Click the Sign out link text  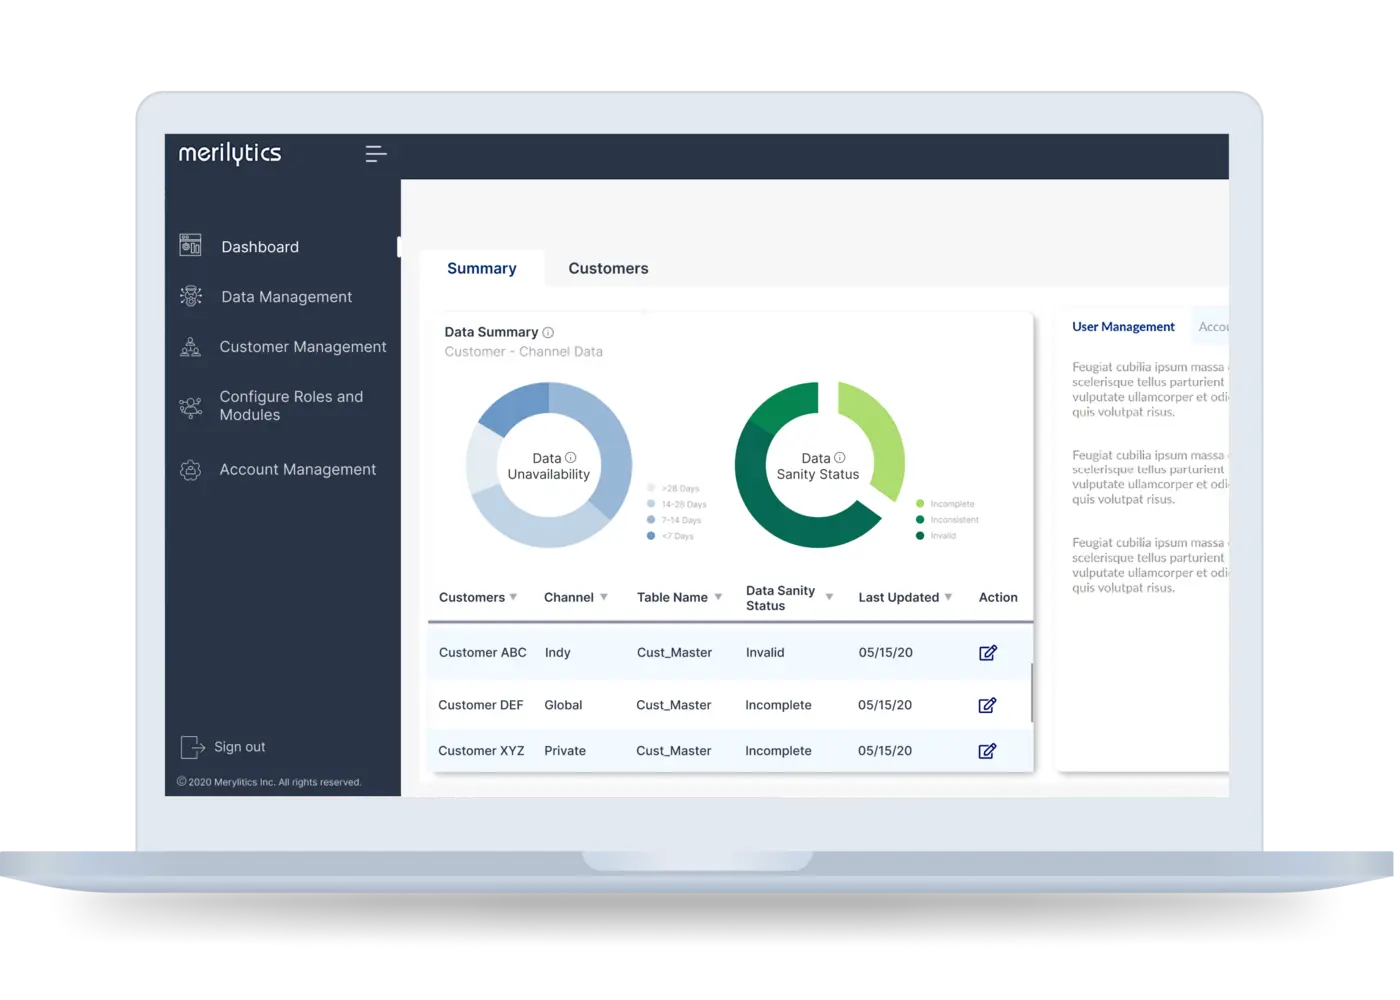(240, 747)
